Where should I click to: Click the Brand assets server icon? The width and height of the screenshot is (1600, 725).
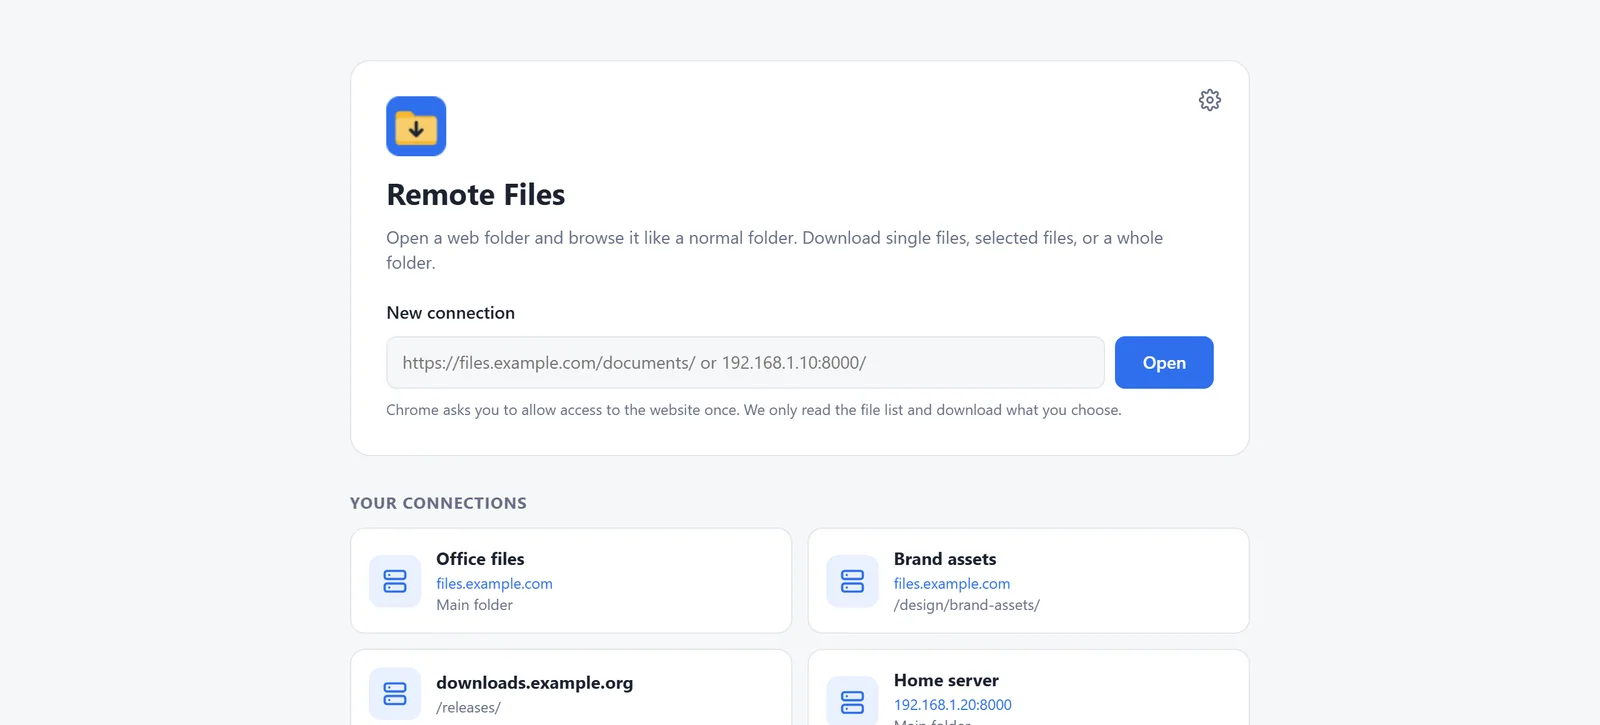point(852,581)
